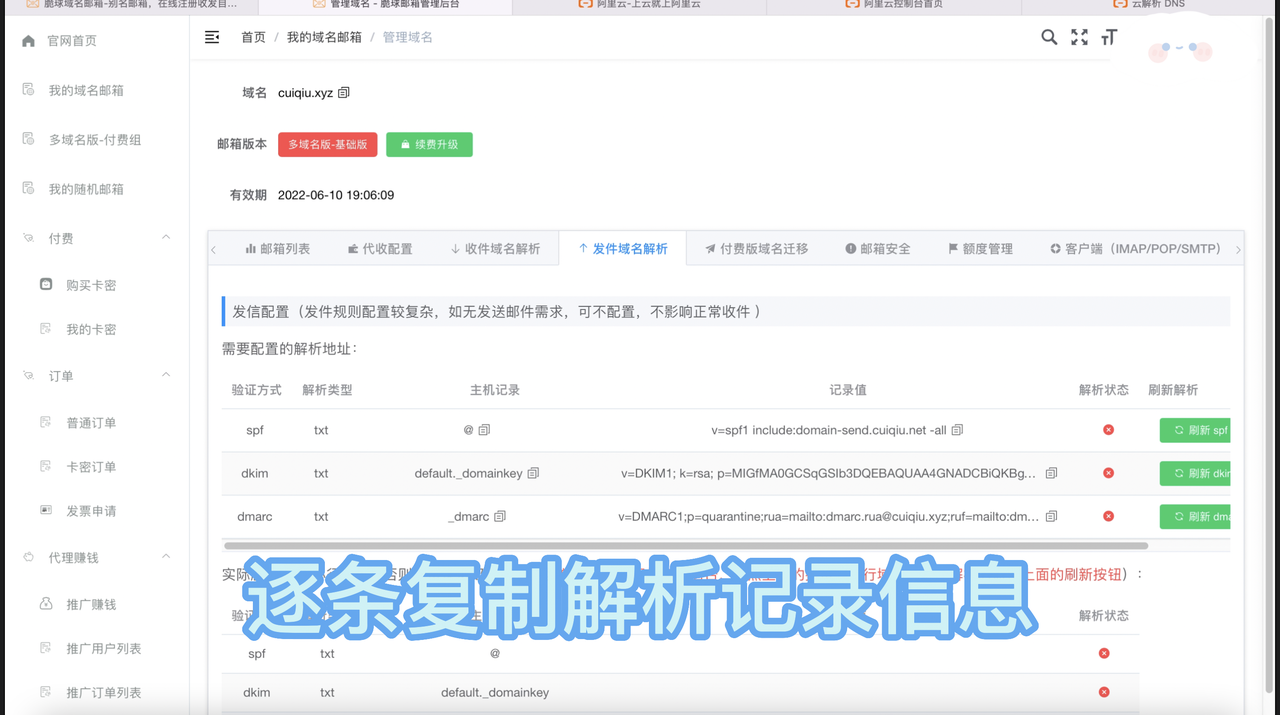This screenshot has height=715, width=1280.
Task: Switch to the 收件域名解析 tab
Action: pyautogui.click(x=495, y=249)
